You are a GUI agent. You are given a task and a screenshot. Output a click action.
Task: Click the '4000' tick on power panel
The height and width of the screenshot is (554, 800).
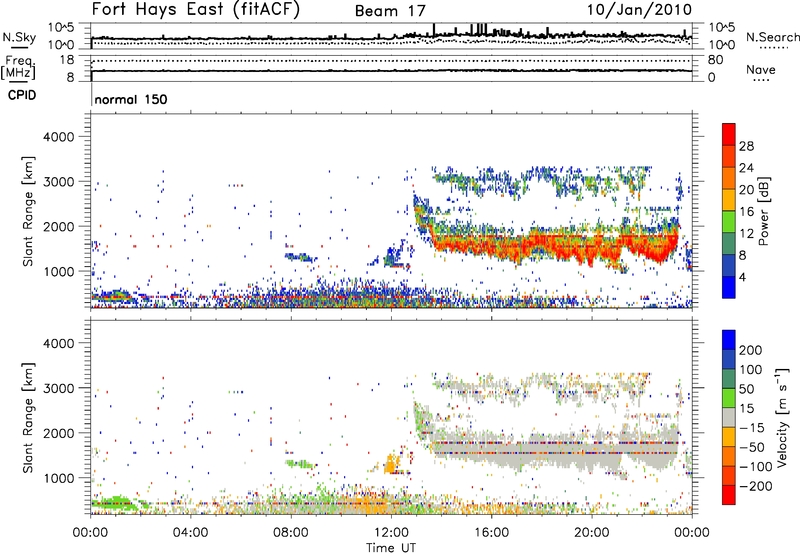coord(58,137)
